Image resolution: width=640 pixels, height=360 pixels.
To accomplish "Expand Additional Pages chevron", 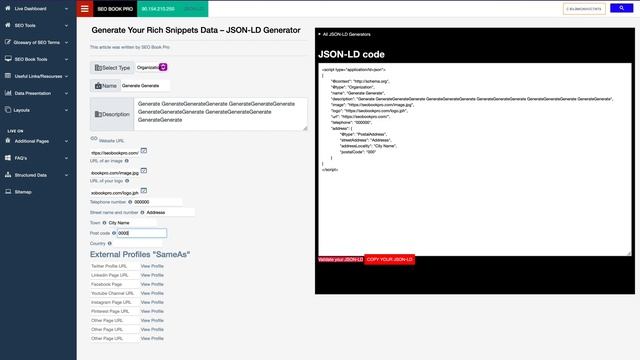I will coord(66,141).
